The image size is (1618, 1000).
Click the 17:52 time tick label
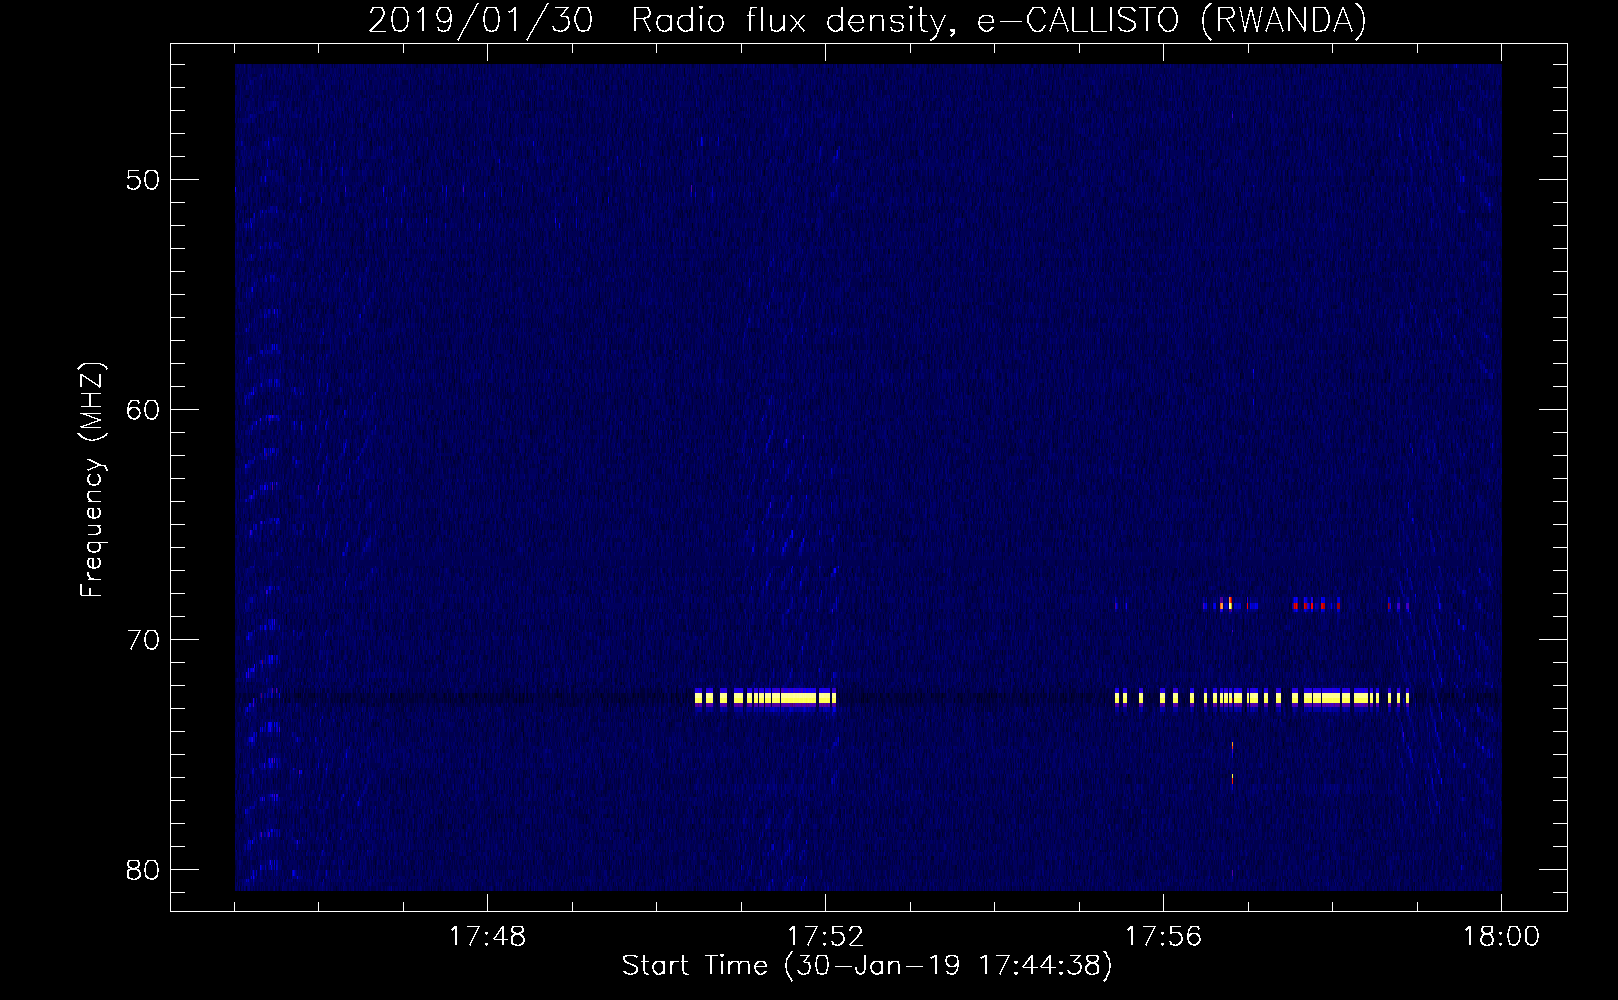[825, 937]
